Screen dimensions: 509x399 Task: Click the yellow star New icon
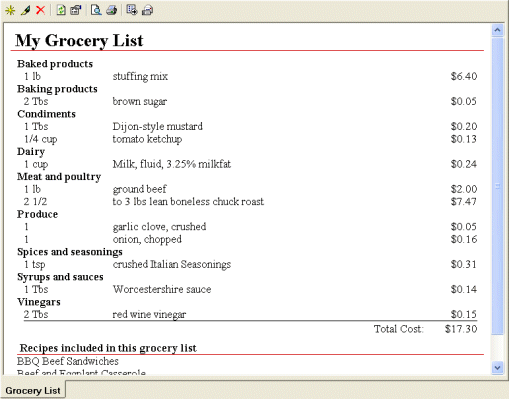[10, 10]
